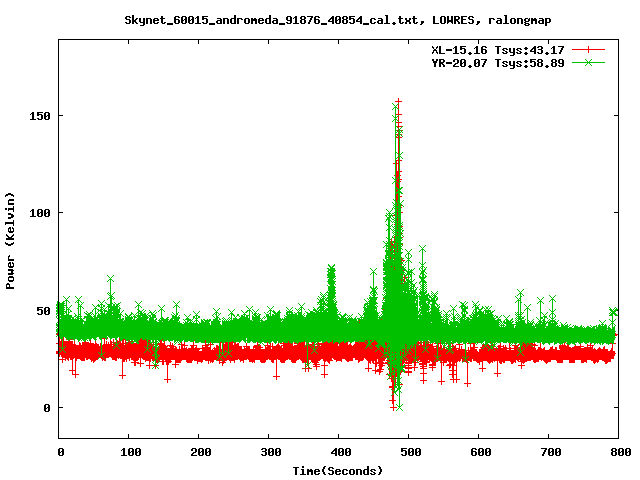The image size is (640, 480).
Task: Click the 100 tick label on the y-axis
Action: coord(38,213)
